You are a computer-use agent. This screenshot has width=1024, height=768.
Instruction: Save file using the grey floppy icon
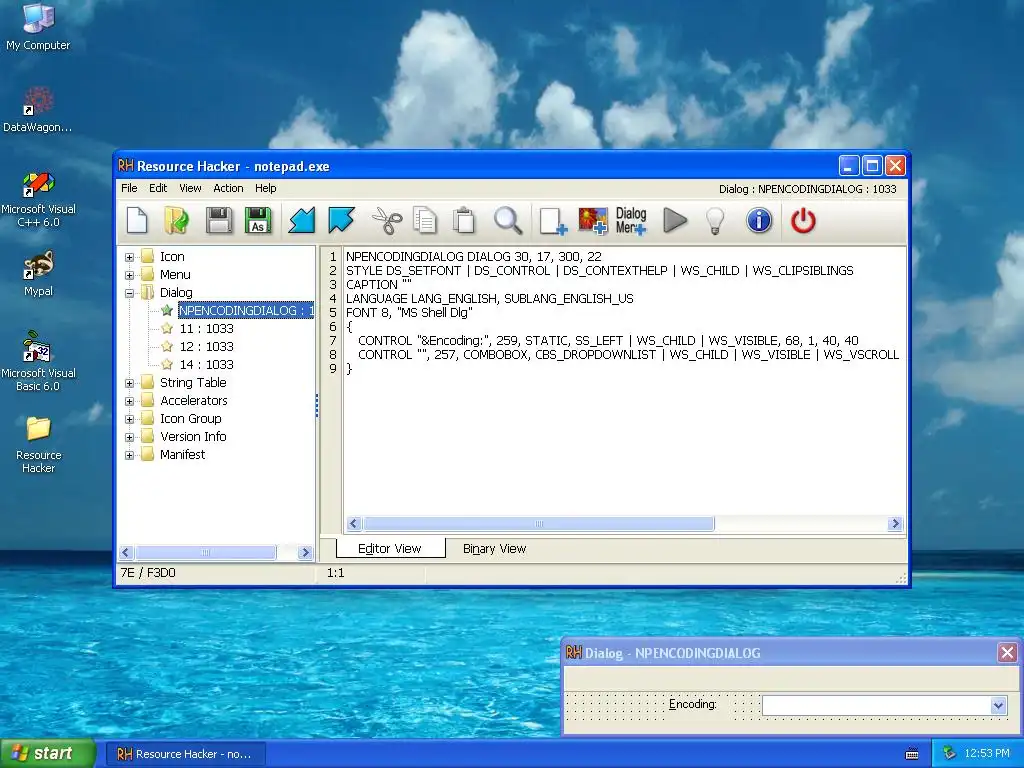(x=219, y=221)
